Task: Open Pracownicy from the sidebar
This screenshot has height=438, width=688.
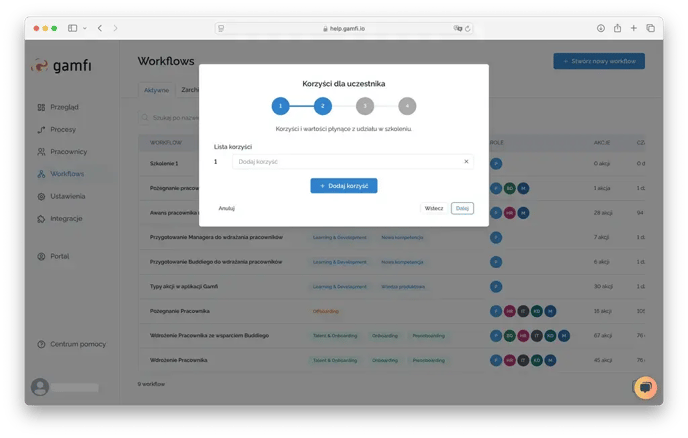Action: tap(41, 152)
